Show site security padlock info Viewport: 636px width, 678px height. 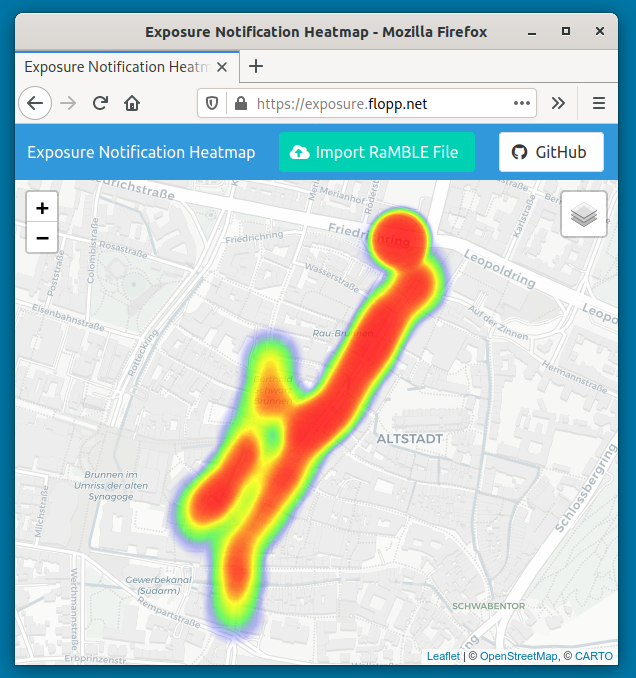241,103
